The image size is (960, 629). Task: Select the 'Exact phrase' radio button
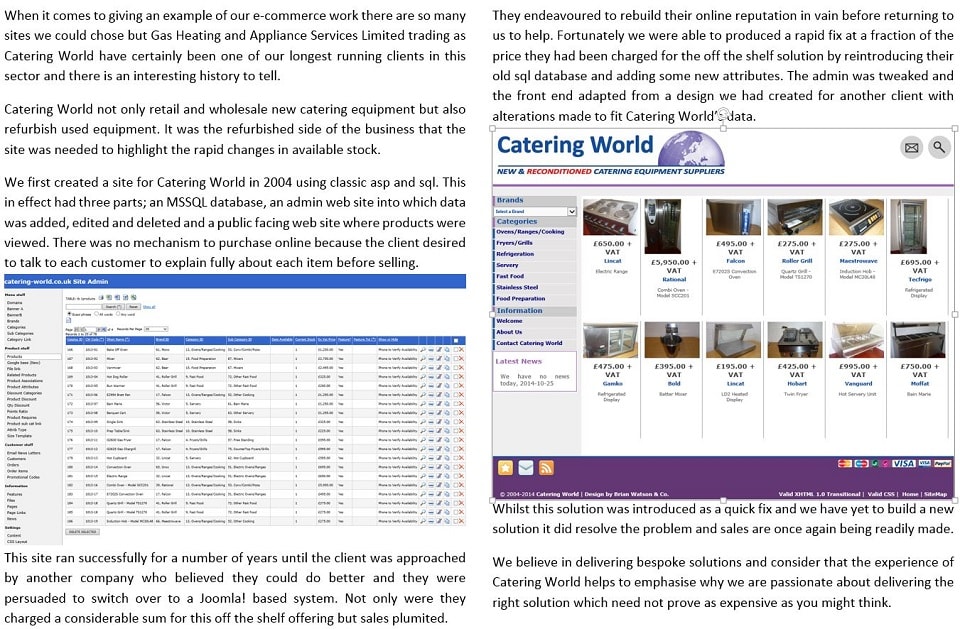(x=68, y=314)
